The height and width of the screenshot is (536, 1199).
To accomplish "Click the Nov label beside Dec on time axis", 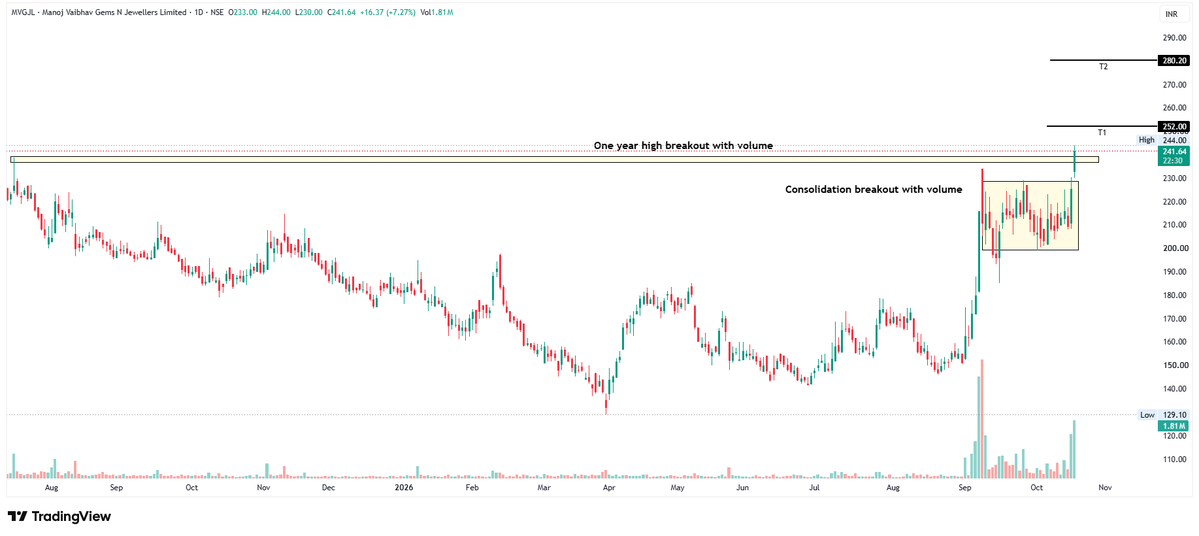I will pyautogui.click(x=262, y=486).
